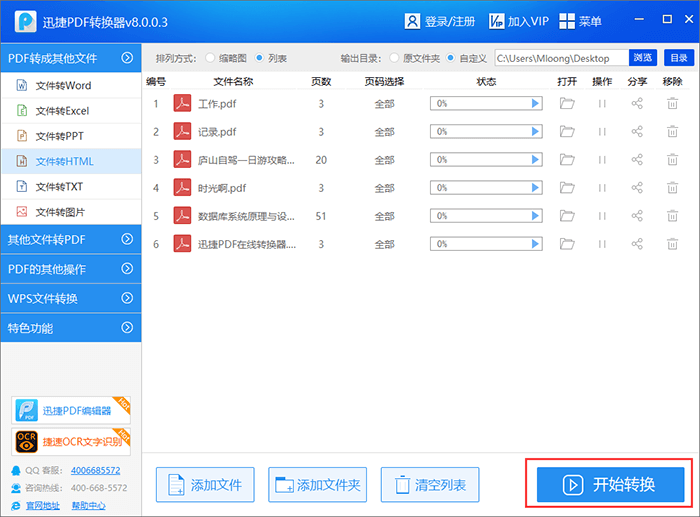Click 全部 page selection for 工作.pdf
The width and height of the screenshot is (700, 517).
coord(384,104)
